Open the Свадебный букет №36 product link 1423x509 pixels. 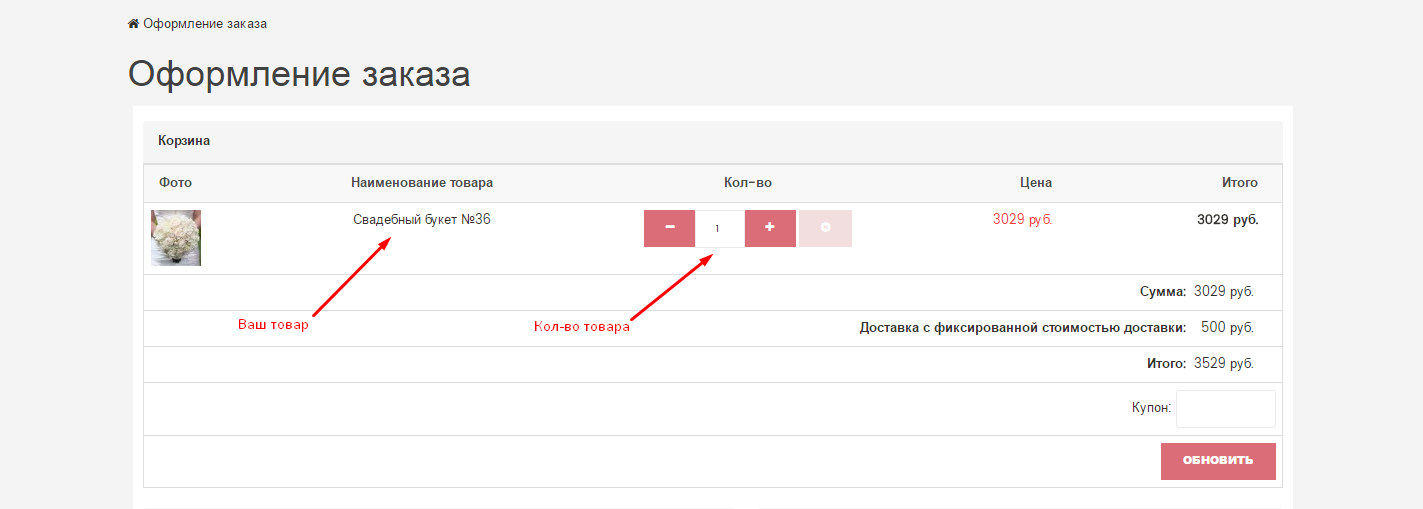[x=421, y=220]
